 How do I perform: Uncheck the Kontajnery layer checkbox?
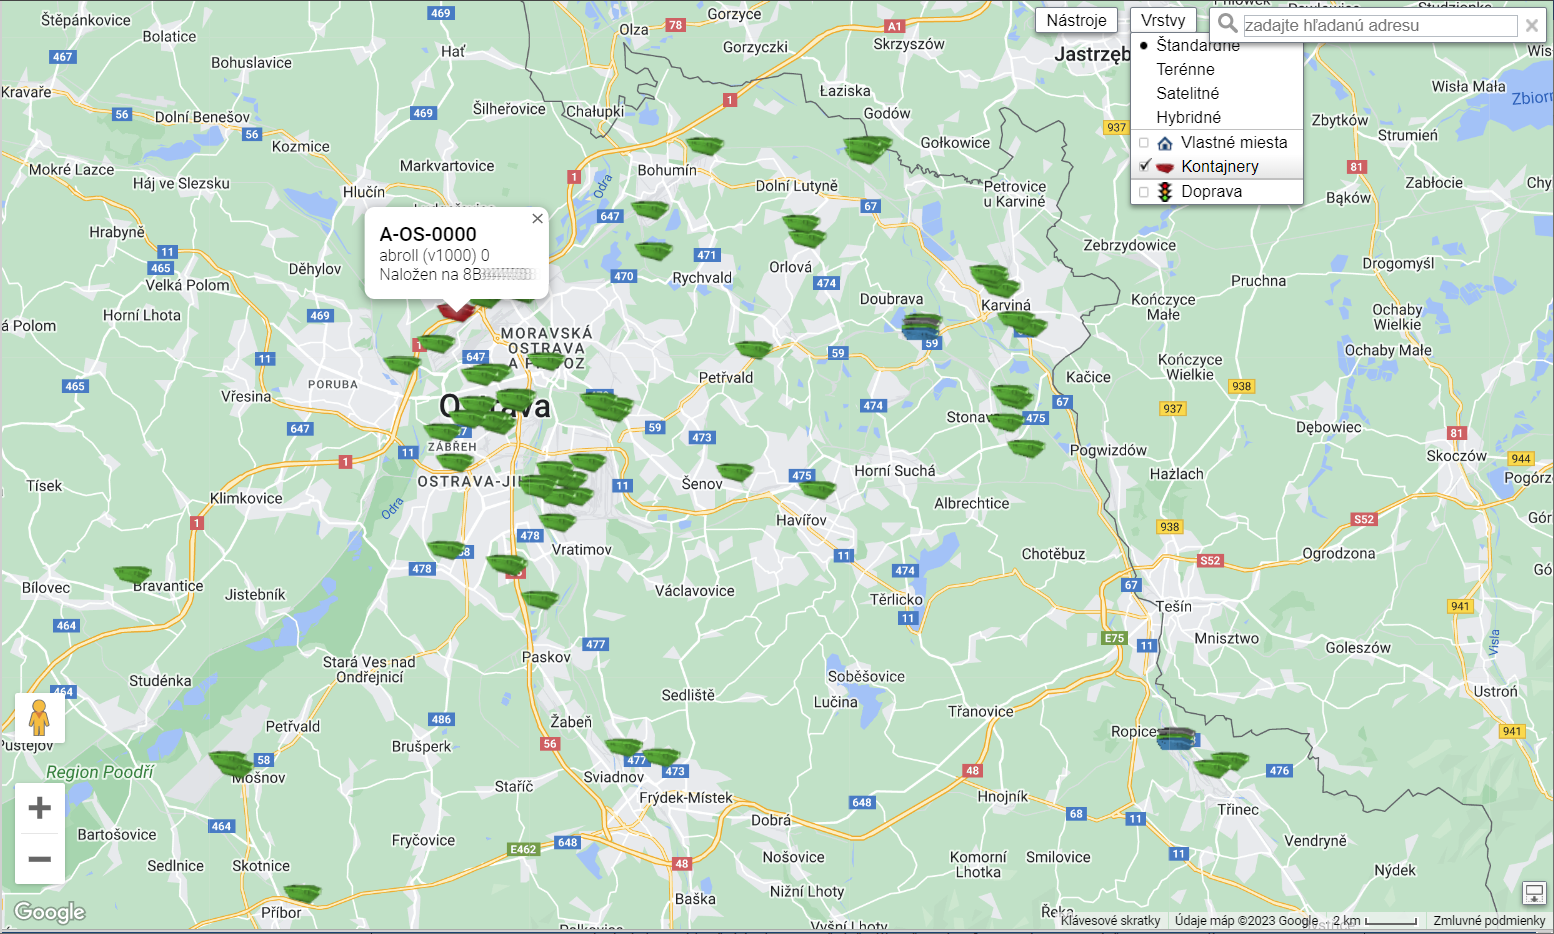pos(1144,167)
